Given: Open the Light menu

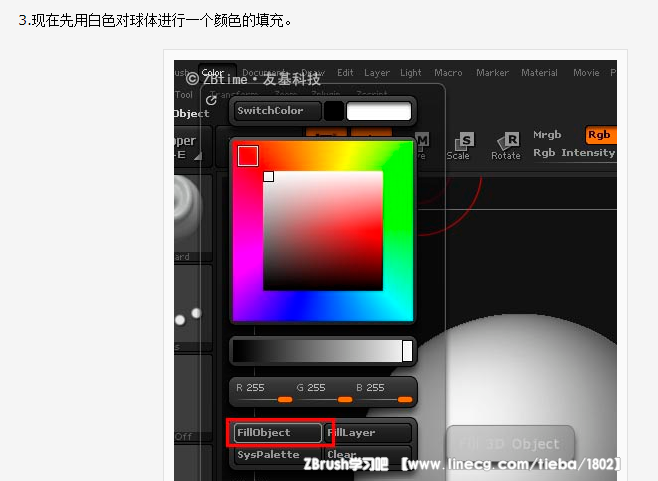Looking at the screenshot, I should (x=410, y=73).
